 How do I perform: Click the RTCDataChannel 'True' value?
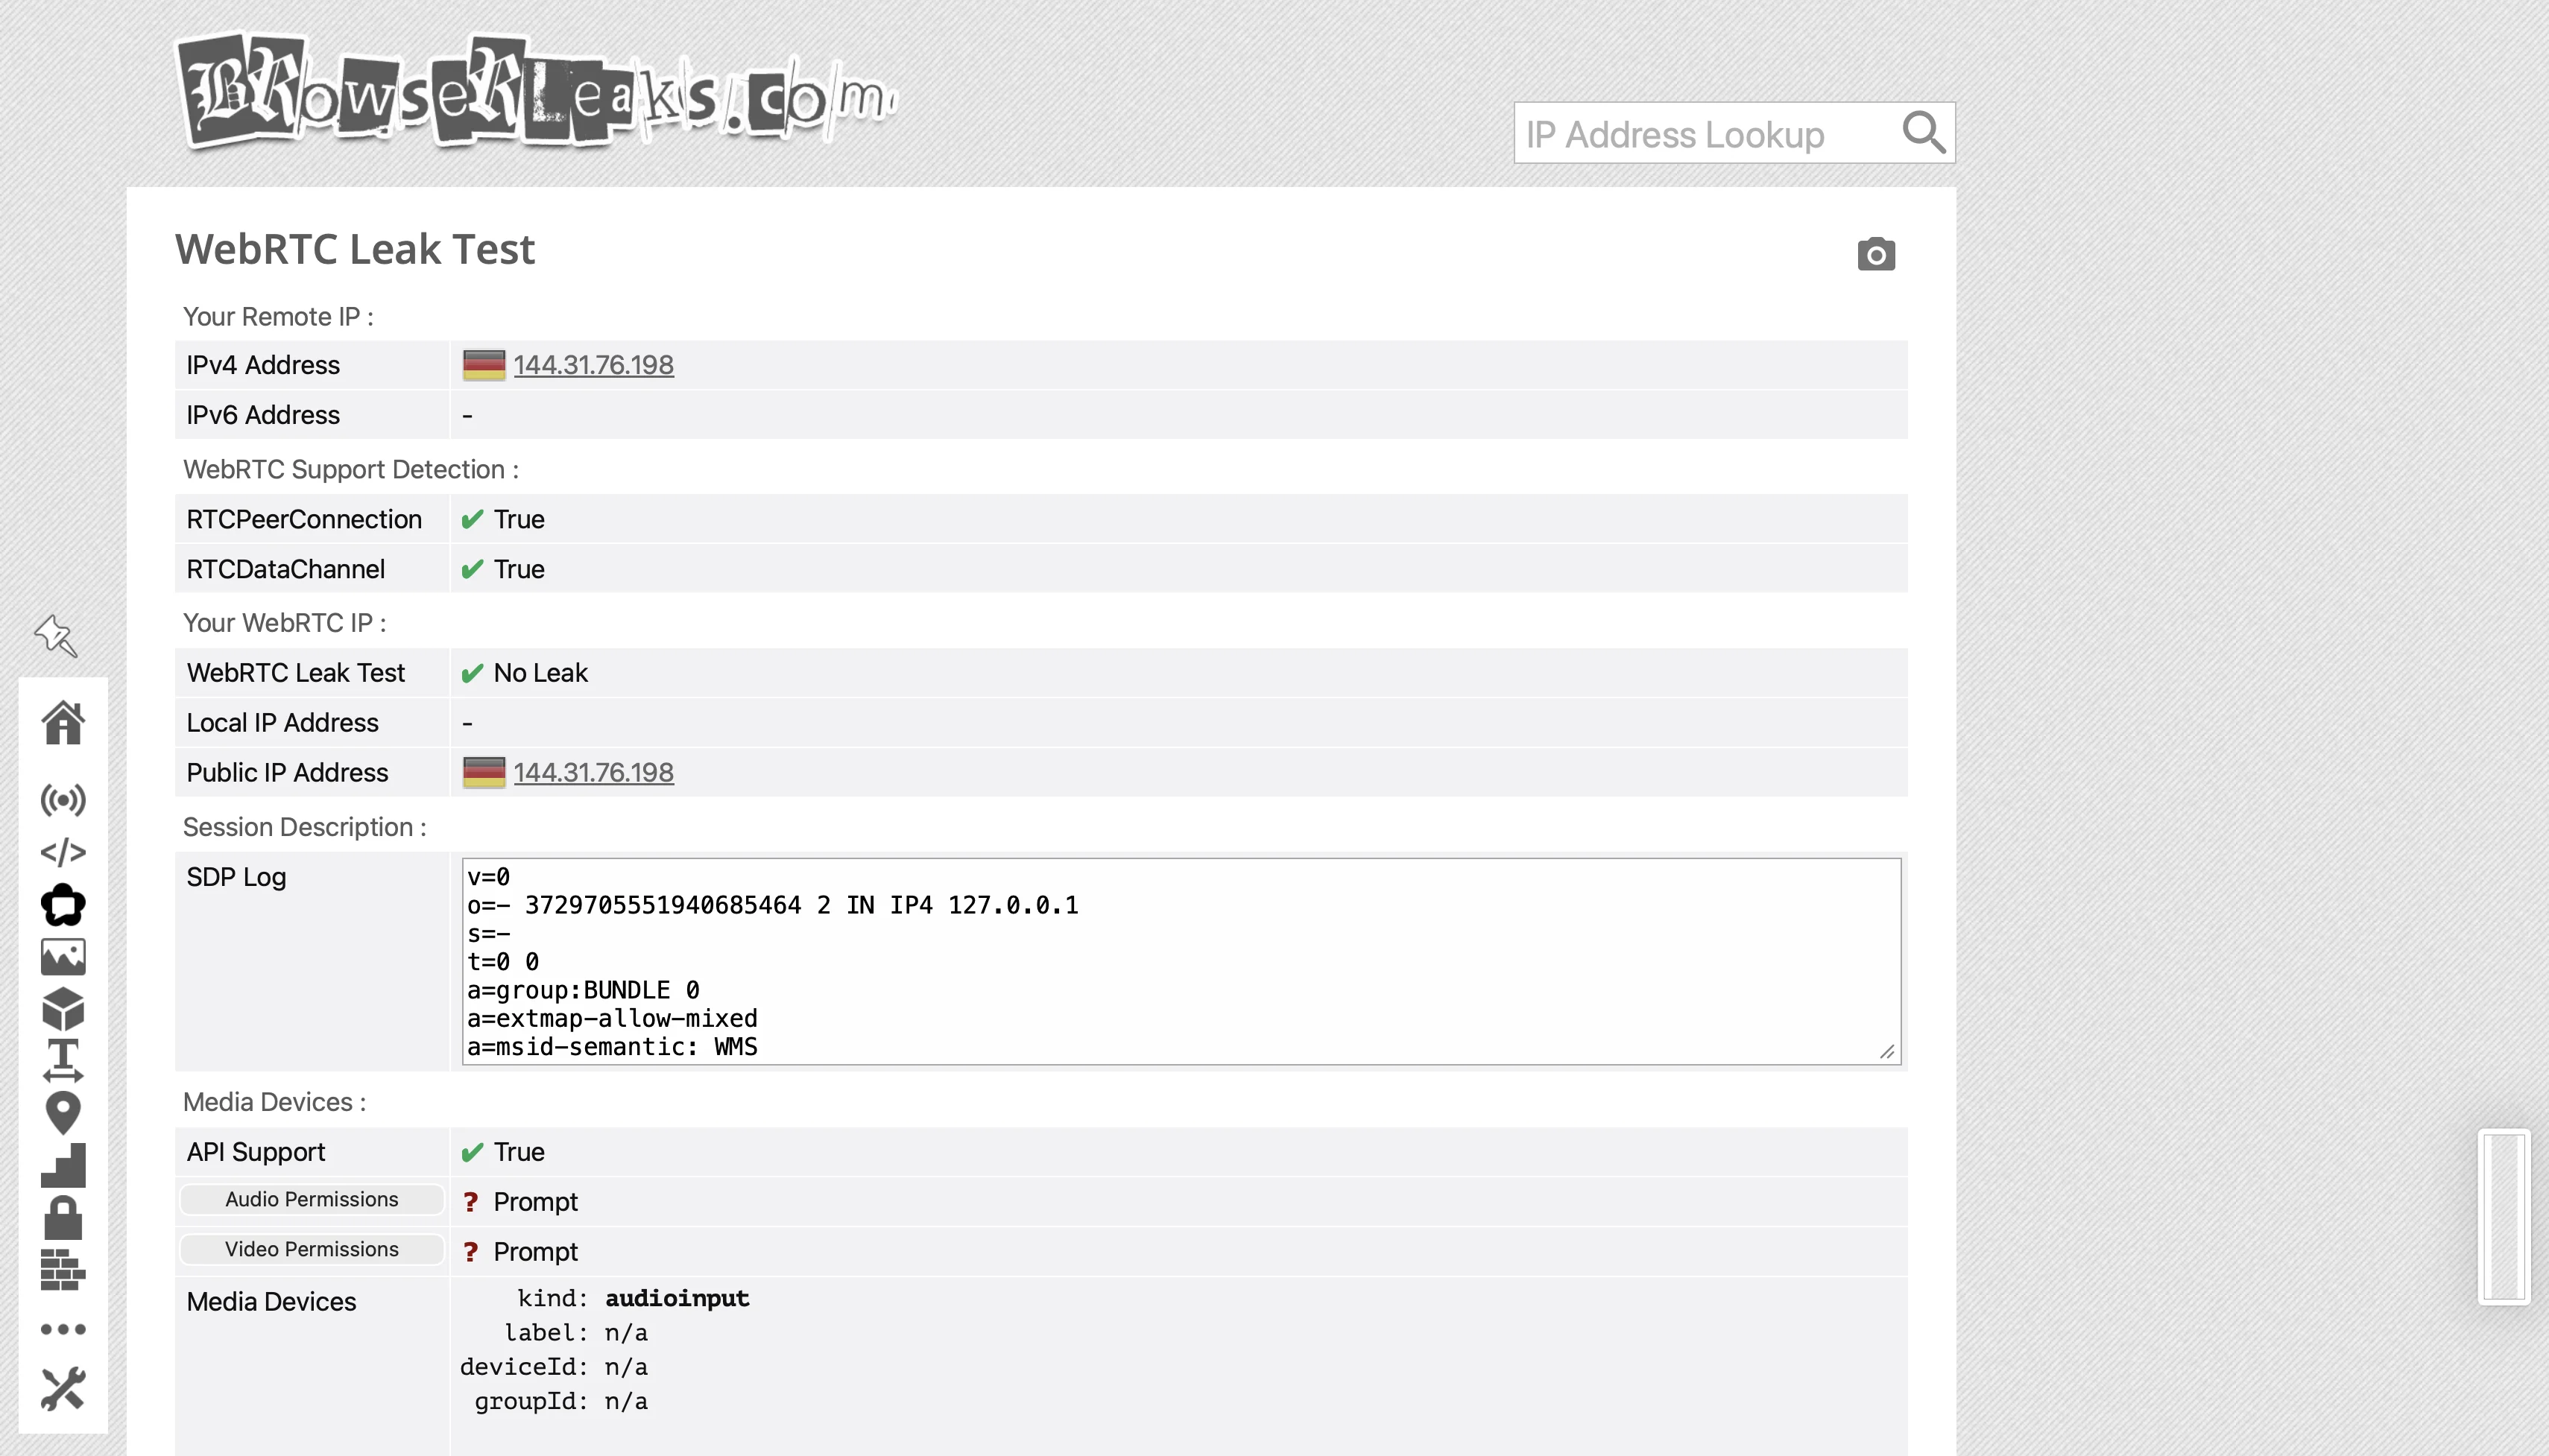click(x=519, y=569)
